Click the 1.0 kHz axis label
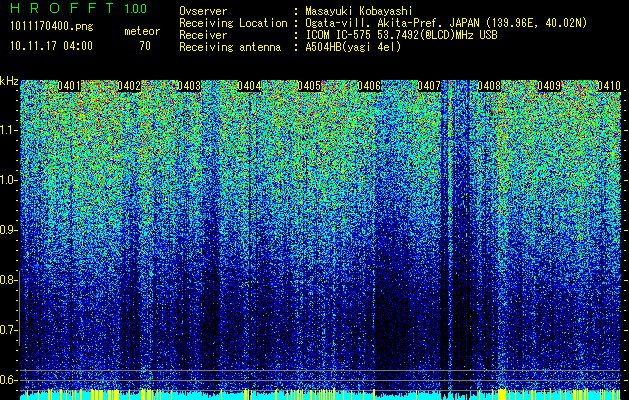 click(x=9, y=180)
